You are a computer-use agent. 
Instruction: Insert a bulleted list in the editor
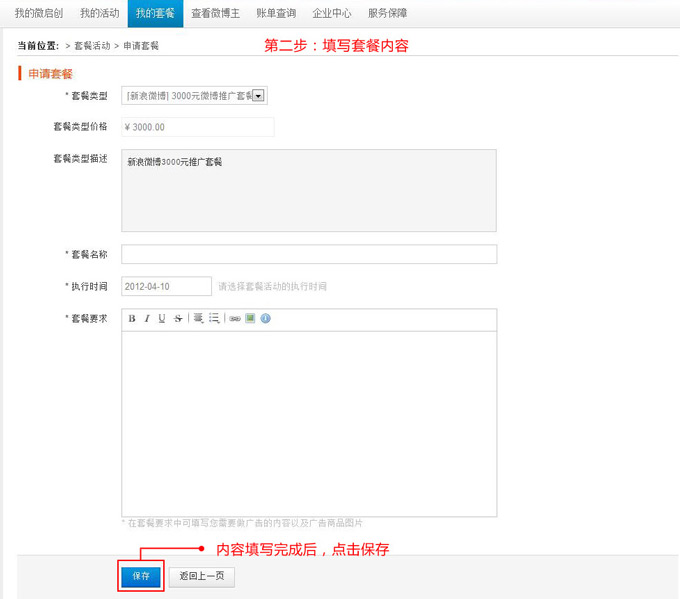tap(214, 319)
